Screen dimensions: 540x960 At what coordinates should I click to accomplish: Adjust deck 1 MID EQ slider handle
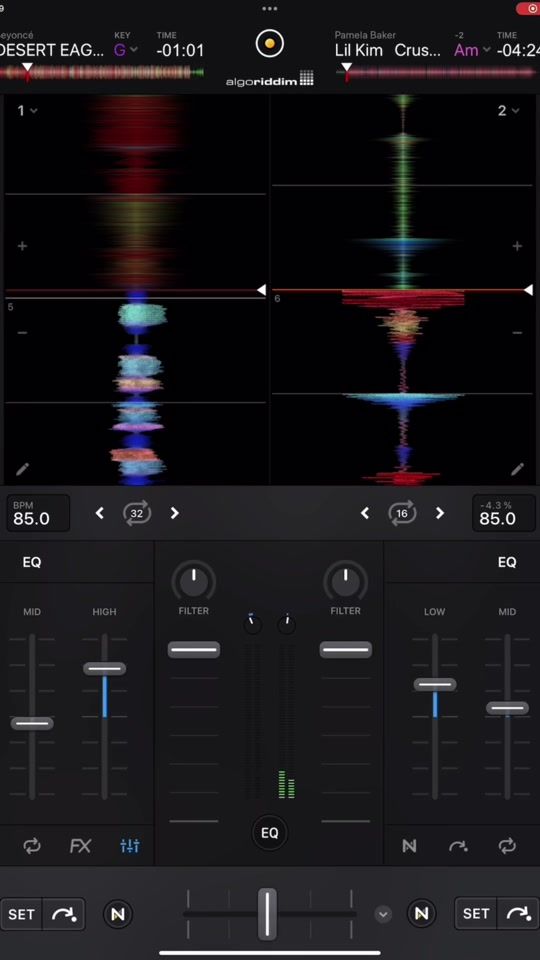click(x=32, y=723)
